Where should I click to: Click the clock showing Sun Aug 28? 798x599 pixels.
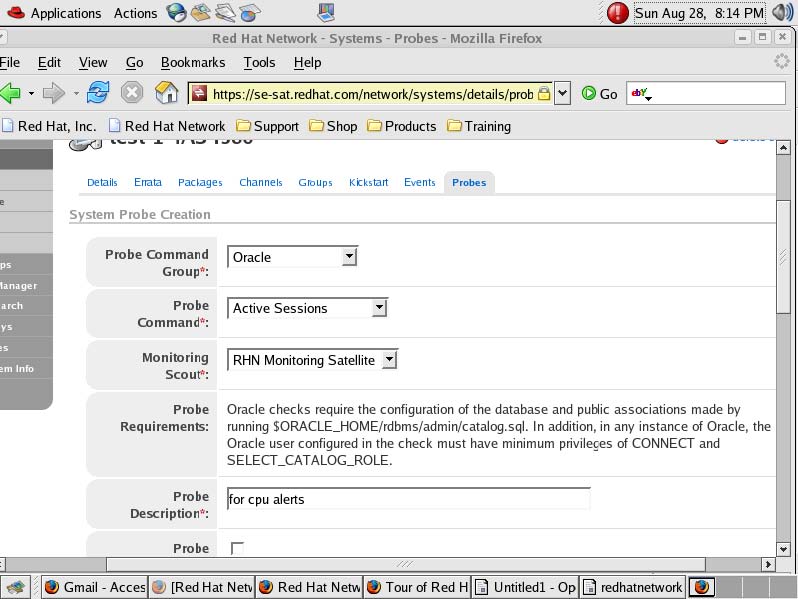[699, 13]
